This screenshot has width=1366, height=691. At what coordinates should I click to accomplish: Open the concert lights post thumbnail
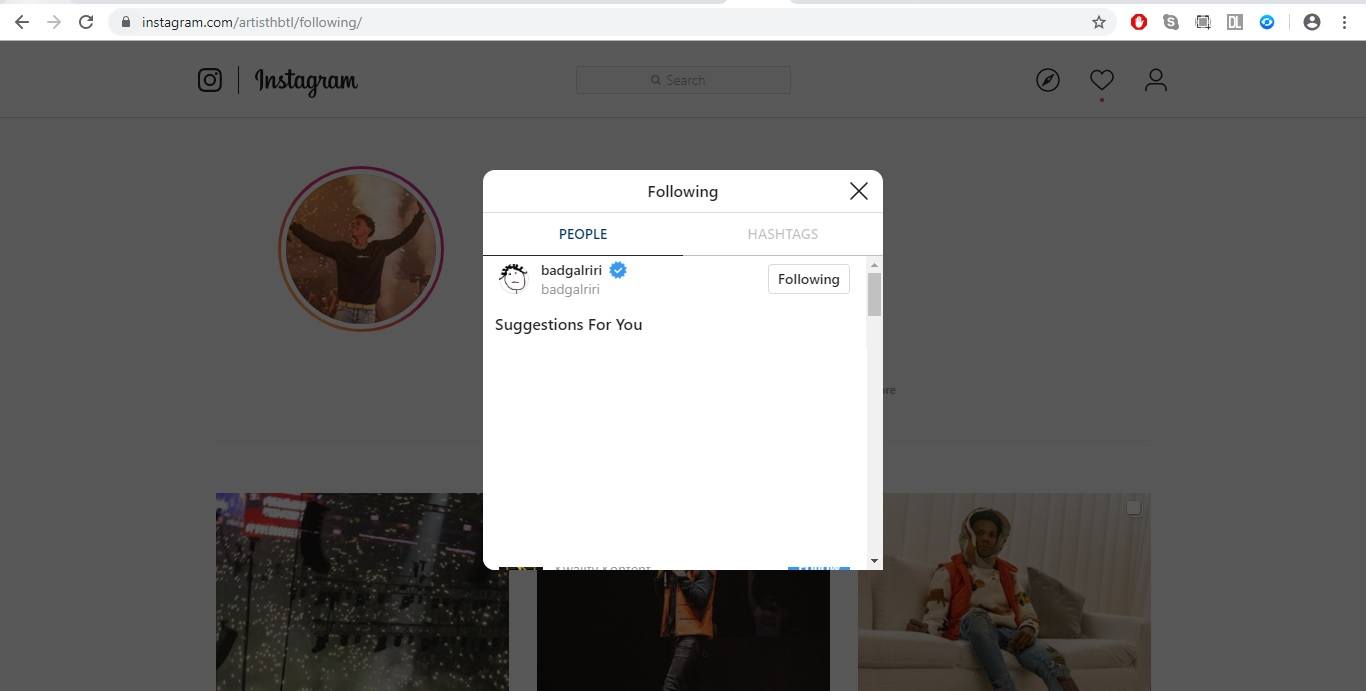[x=362, y=592]
